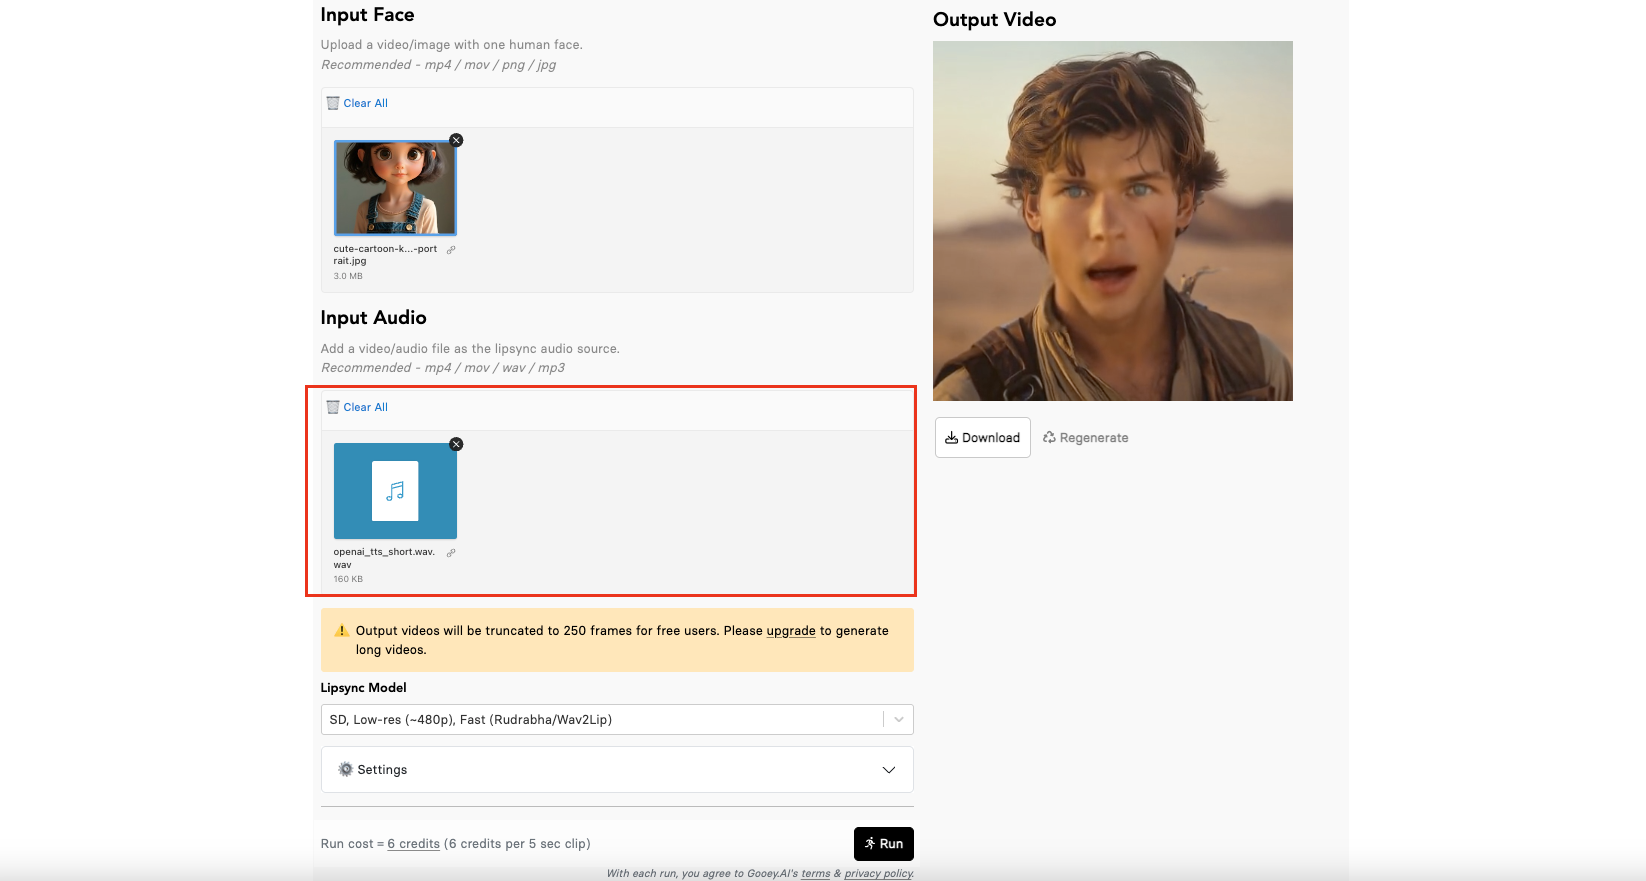Play the Output Video preview
The height and width of the screenshot is (881, 1646).
[x=1113, y=221]
